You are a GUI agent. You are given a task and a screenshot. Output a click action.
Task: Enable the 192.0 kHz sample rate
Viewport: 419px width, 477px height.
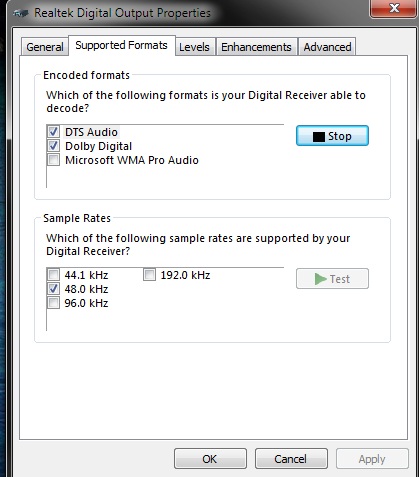(x=149, y=275)
